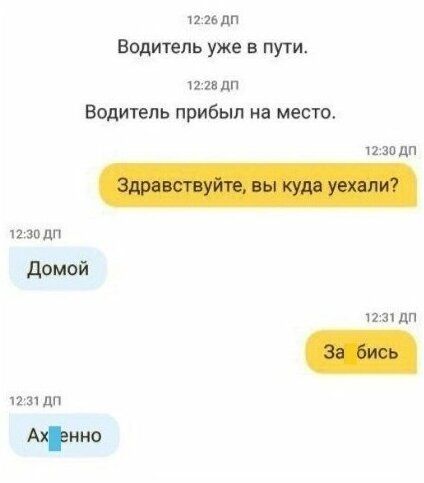The width and height of the screenshot is (424, 483).
Task: Tap the blue 'Домой' reply bubble
Action: [x=58, y=268]
